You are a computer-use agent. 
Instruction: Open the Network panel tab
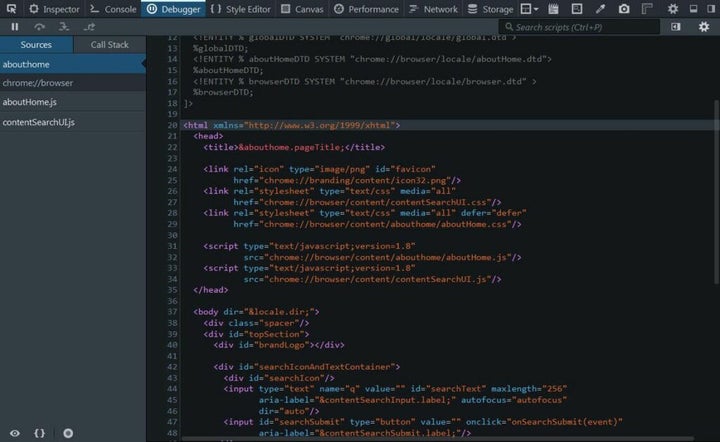(434, 9)
